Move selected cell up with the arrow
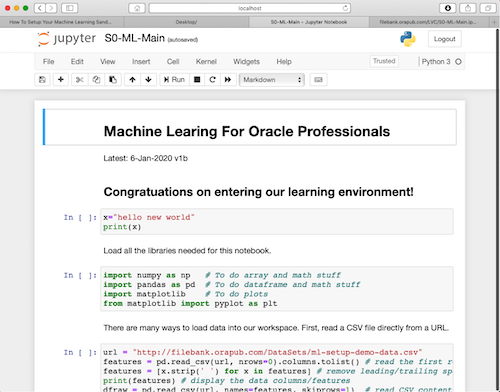500x392 pixels. pyautogui.click(x=133, y=80)
